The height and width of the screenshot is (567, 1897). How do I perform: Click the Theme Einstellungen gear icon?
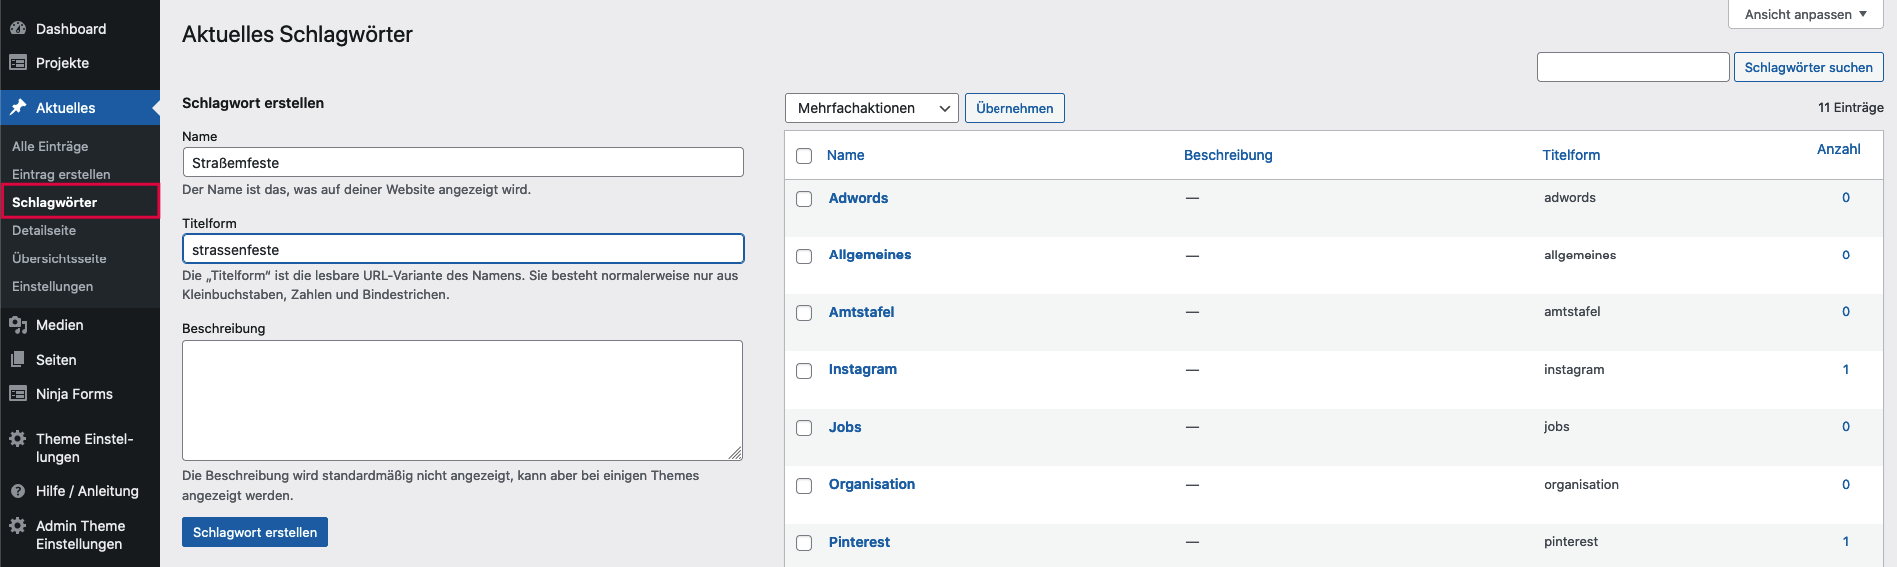[x=18, y=439]
